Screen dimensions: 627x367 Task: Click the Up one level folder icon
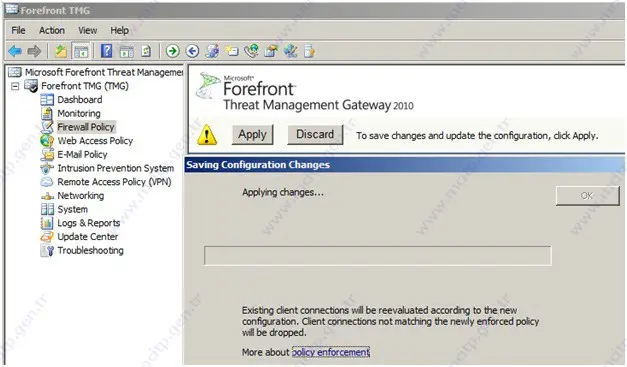pos(61,51)
